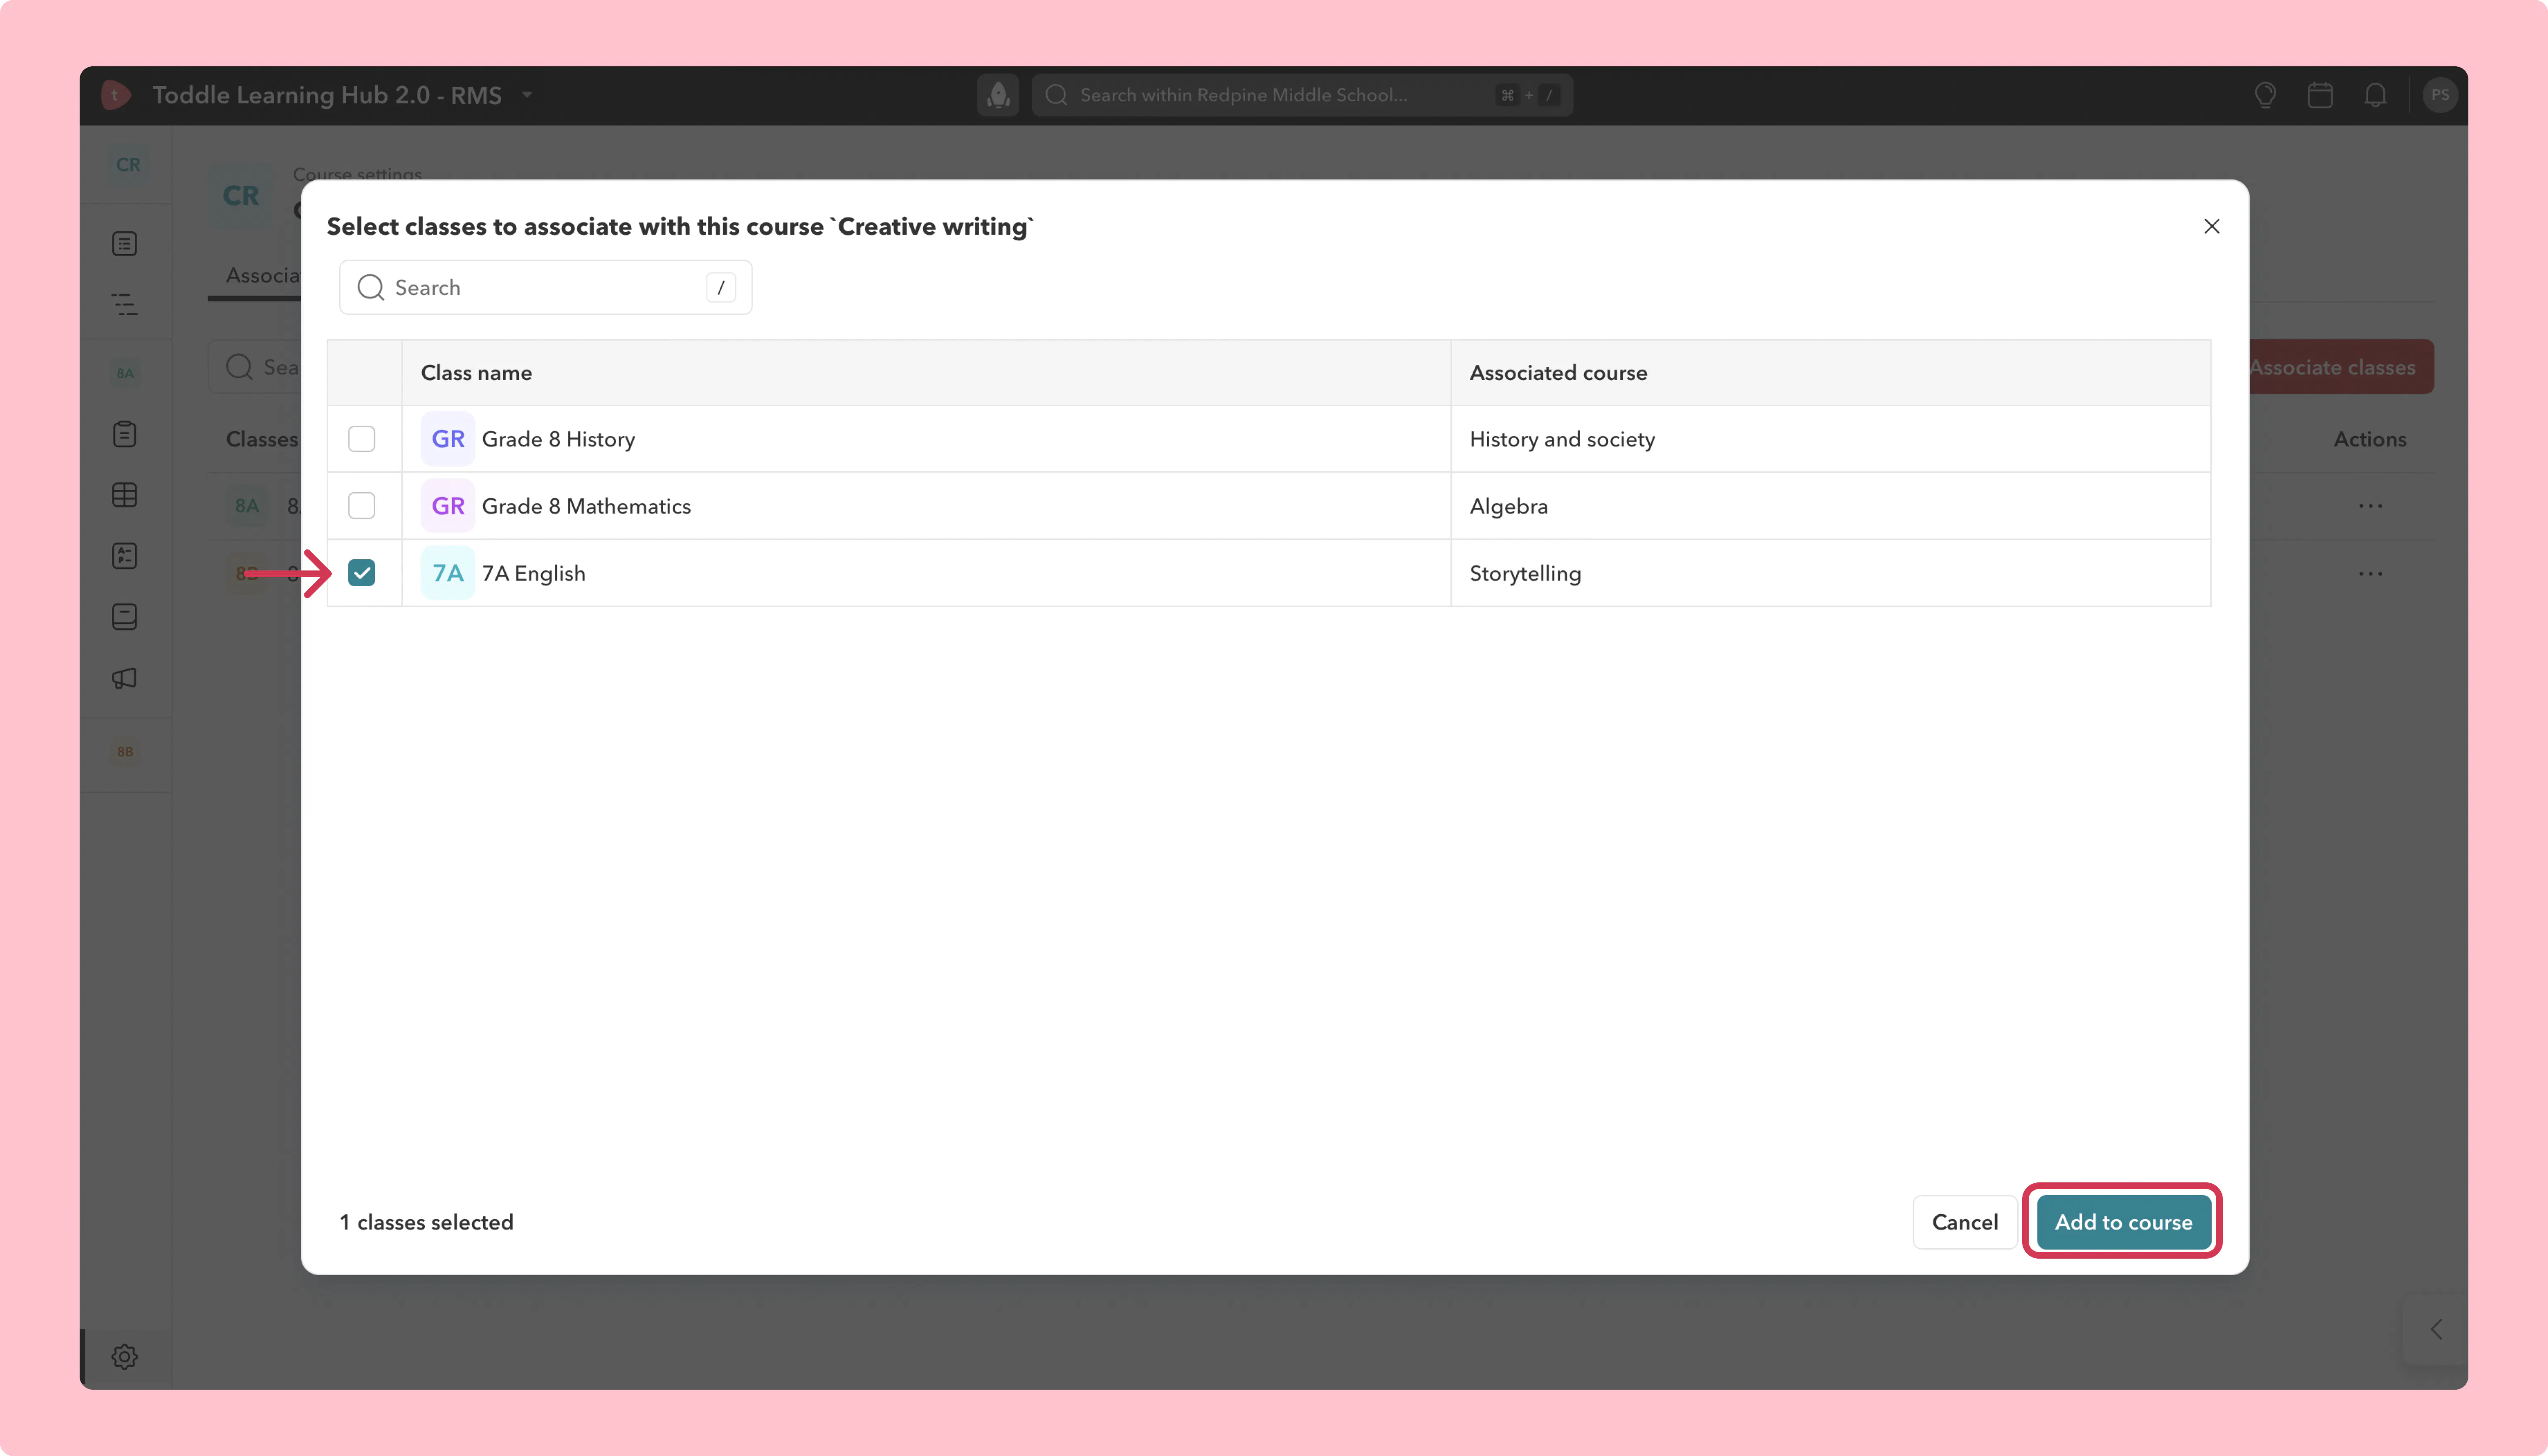This screenshot has width=2548, height=1456.
Task: Click Cancel in the dialog
Action: 1965,1222
